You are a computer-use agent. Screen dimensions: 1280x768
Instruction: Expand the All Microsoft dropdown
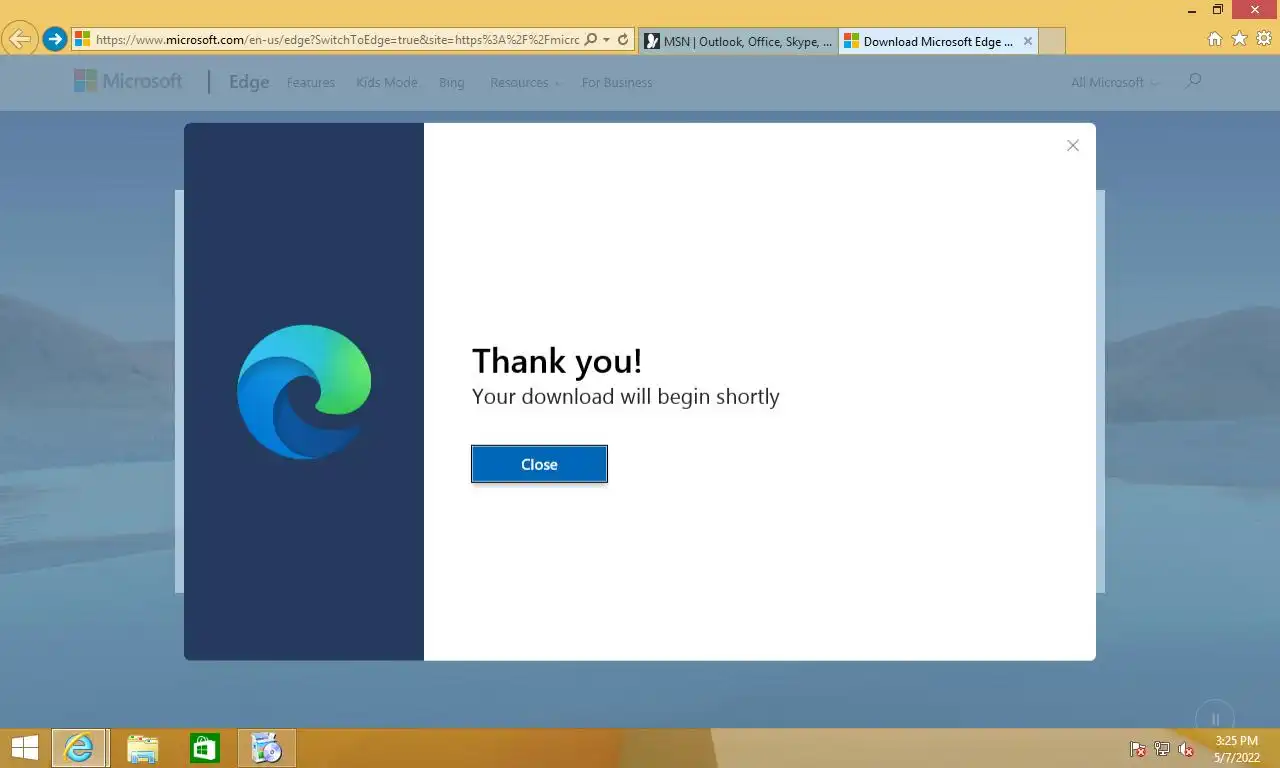(1115, 82)
